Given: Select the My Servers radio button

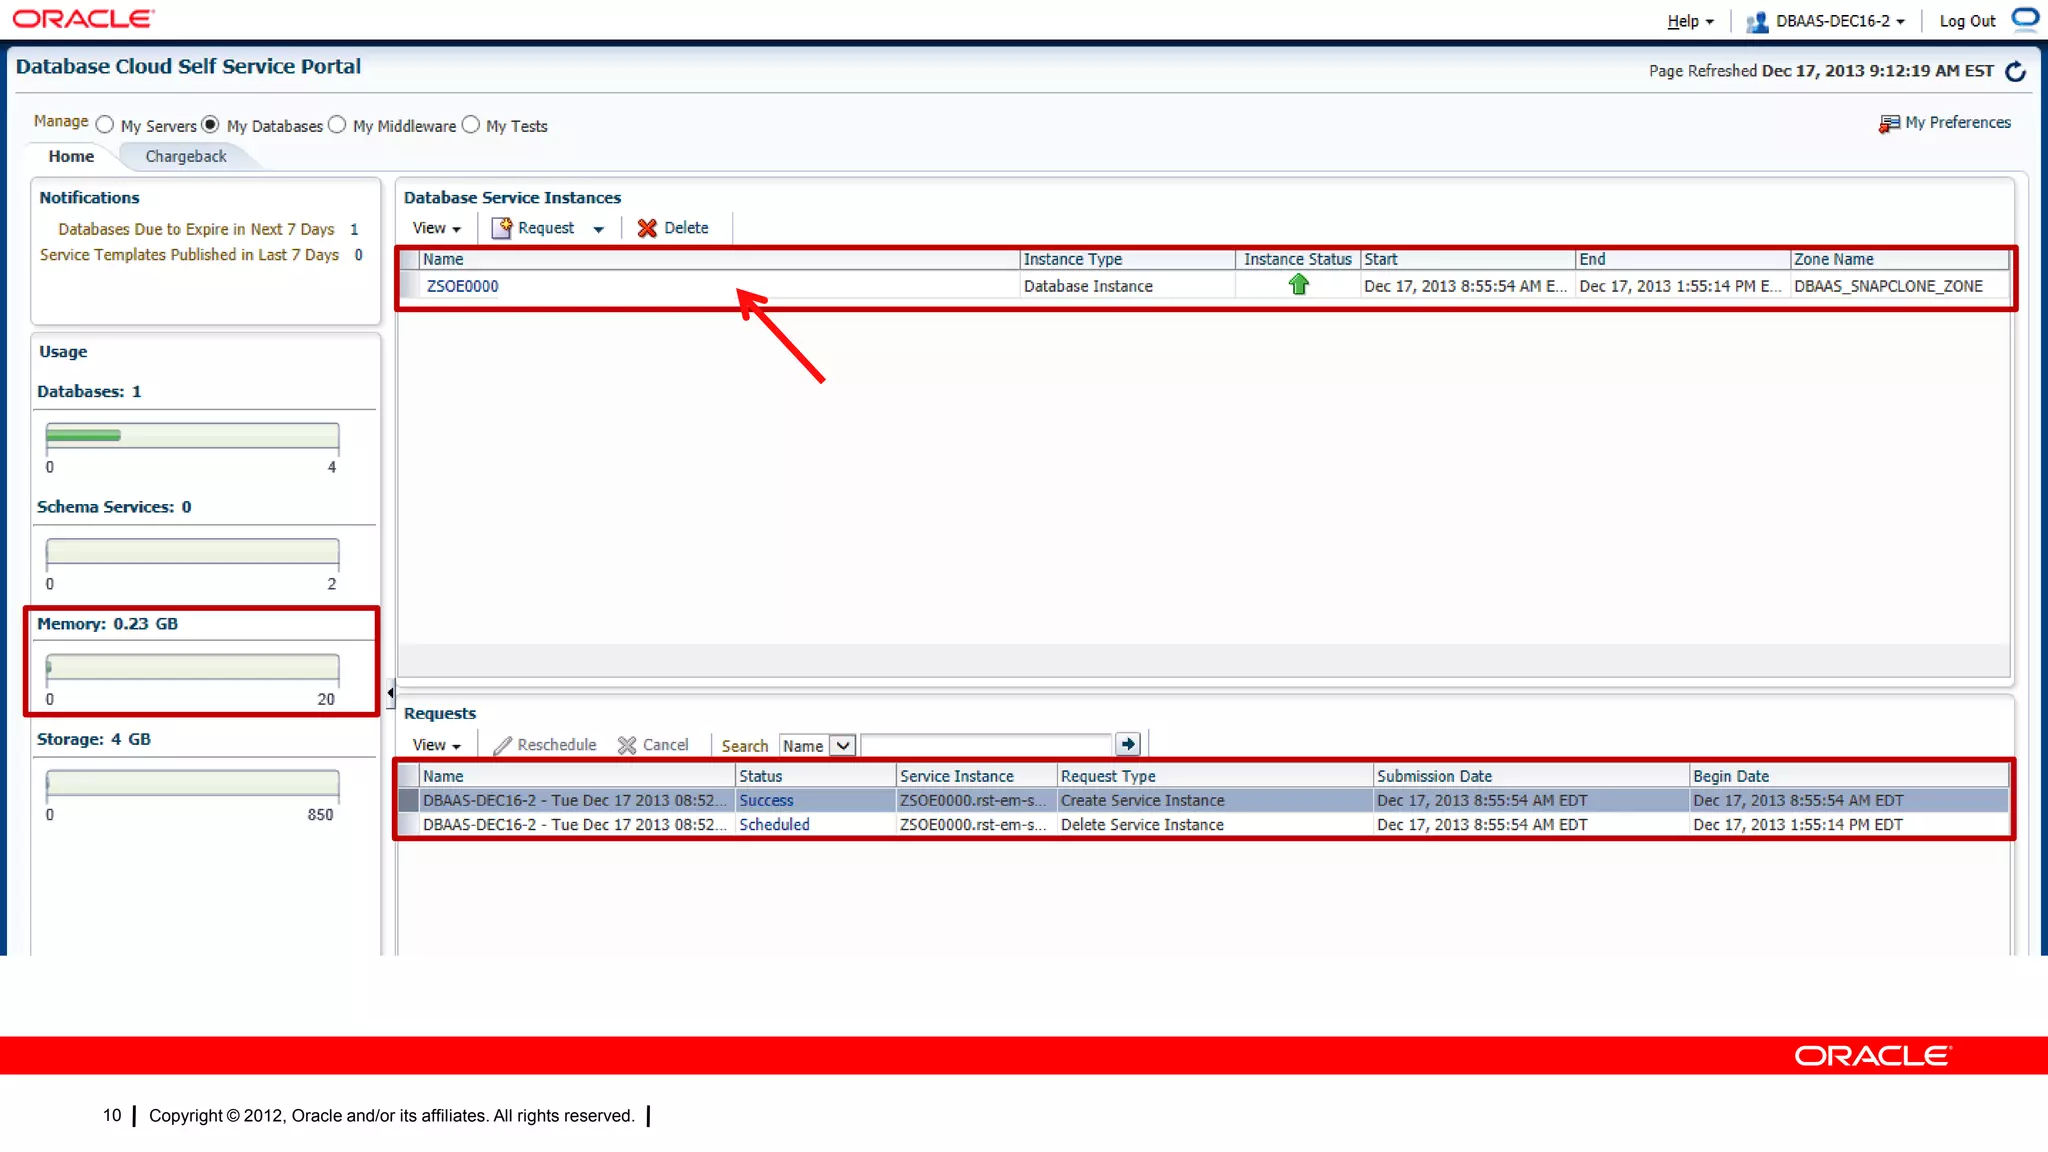Looking at the screenshot, I should 105,125.
